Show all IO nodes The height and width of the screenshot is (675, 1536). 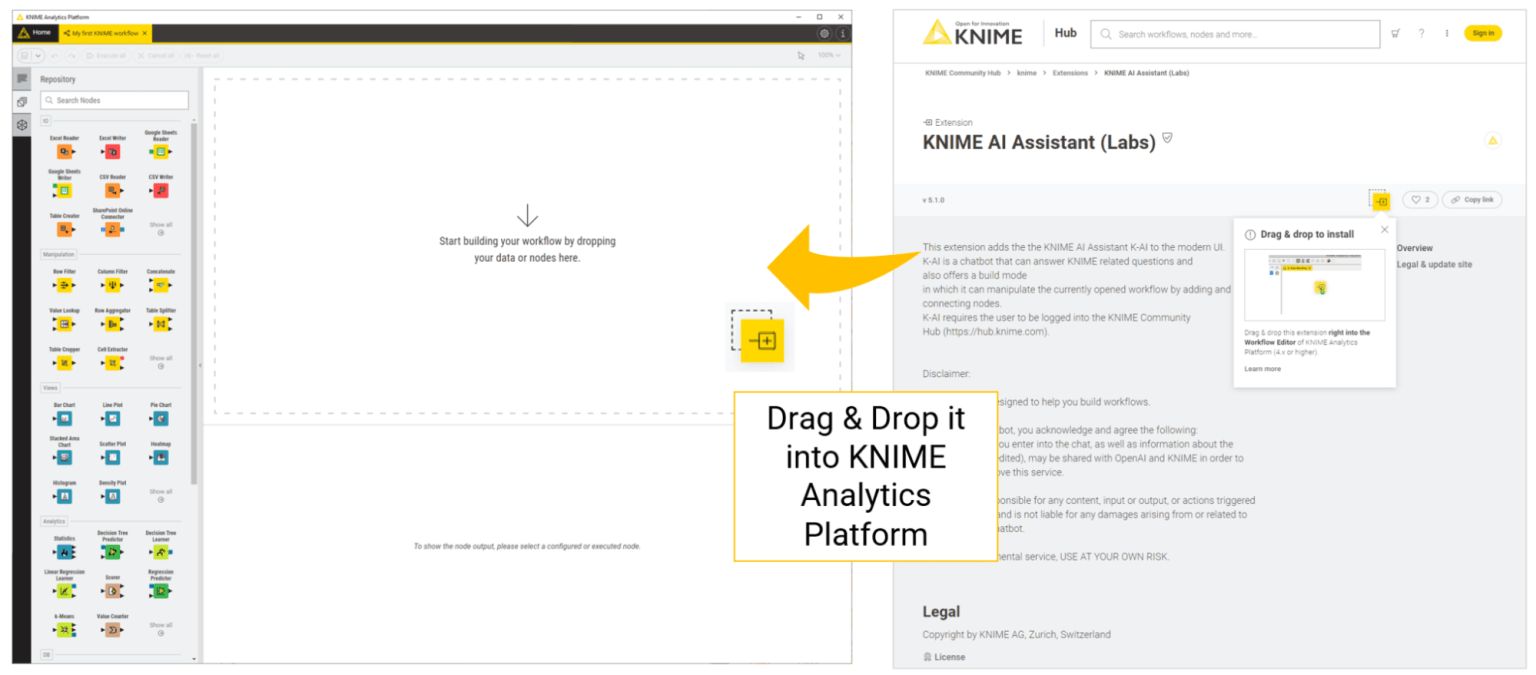pyautogui.click(x=160, y=228)
